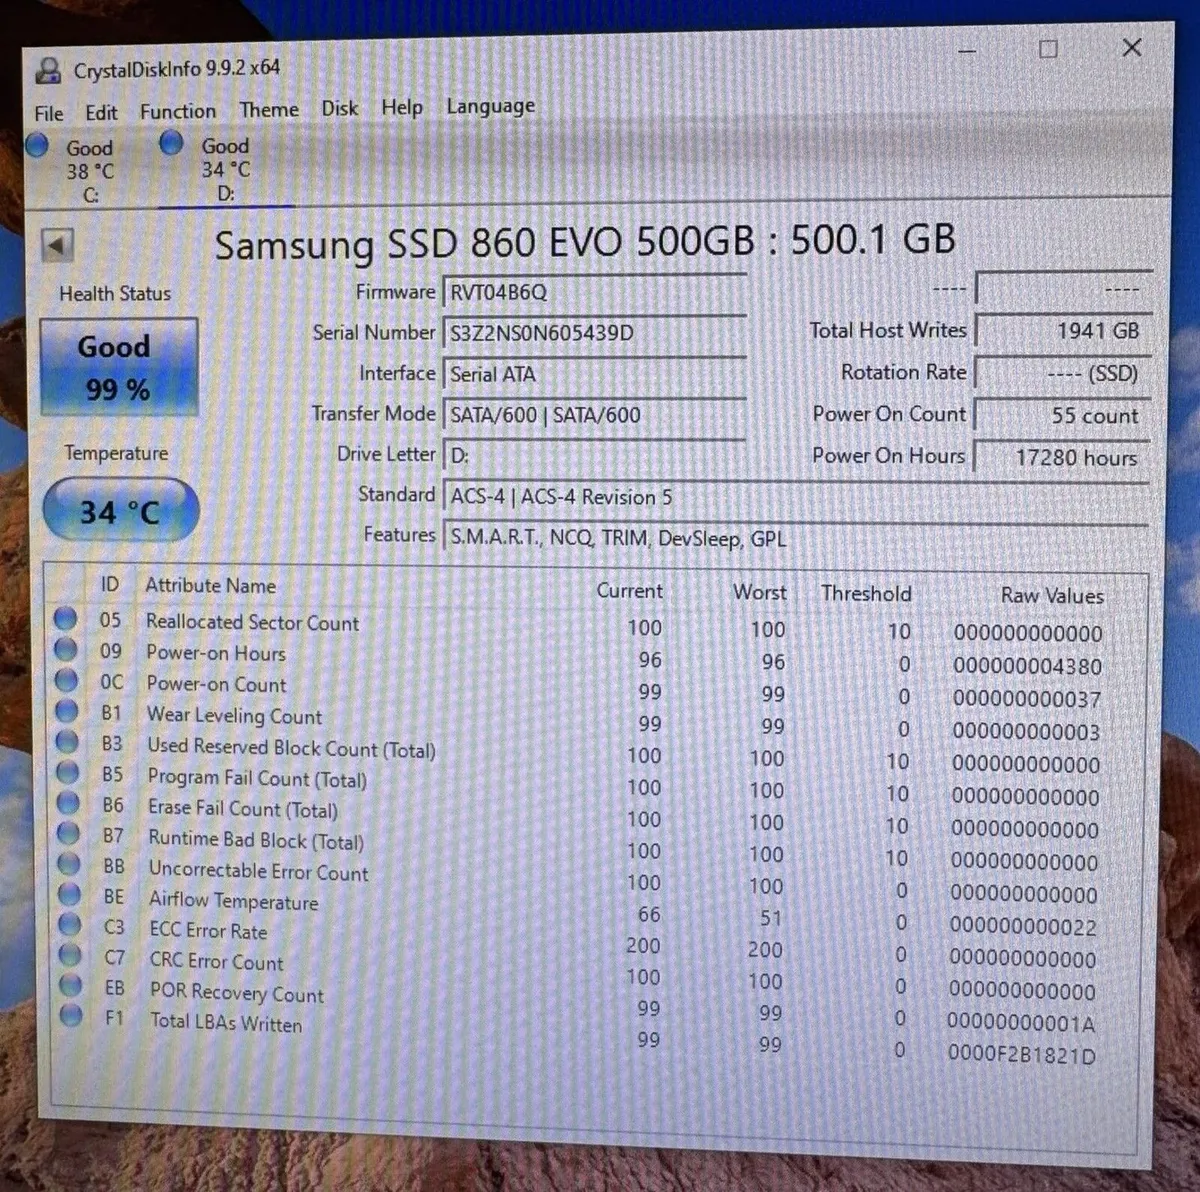Click the Current column header
This screenshot has width=1200, height=1192.
[x=629, y=591]
